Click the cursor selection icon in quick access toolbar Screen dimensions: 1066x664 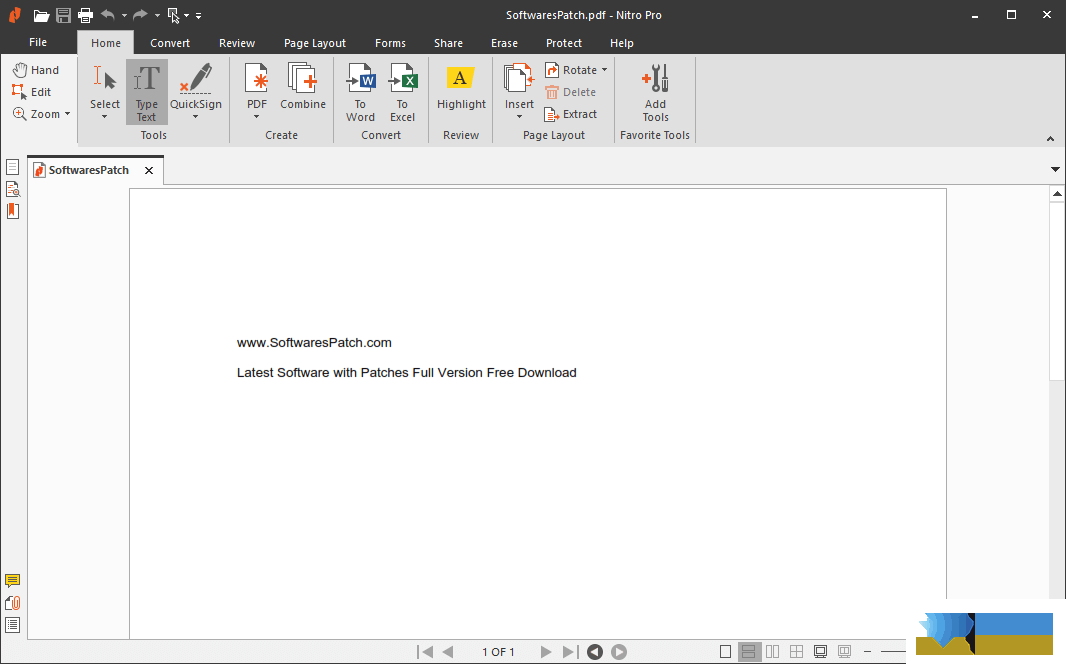click(173, 15)
